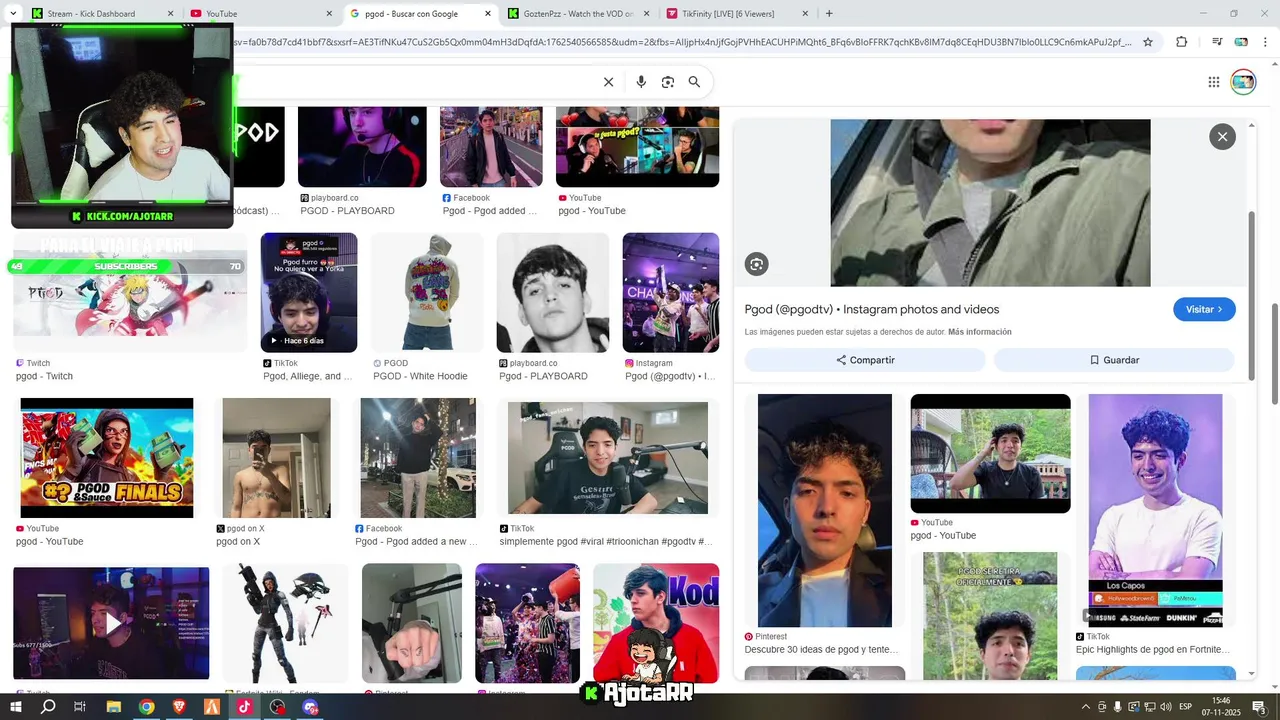Open pgod - Twitch result caption

point(44,376)
